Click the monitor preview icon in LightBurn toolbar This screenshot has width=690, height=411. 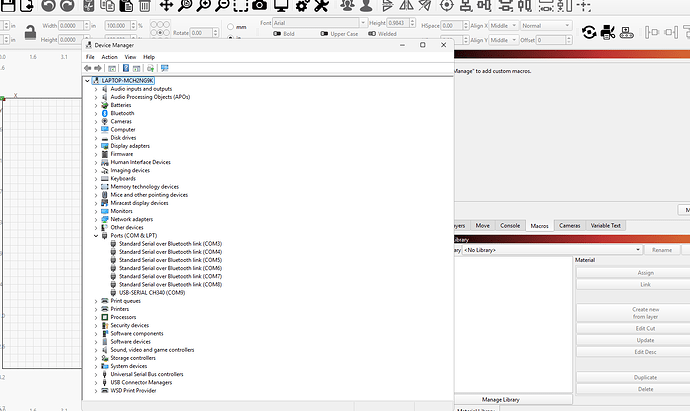tap(281, 5)
